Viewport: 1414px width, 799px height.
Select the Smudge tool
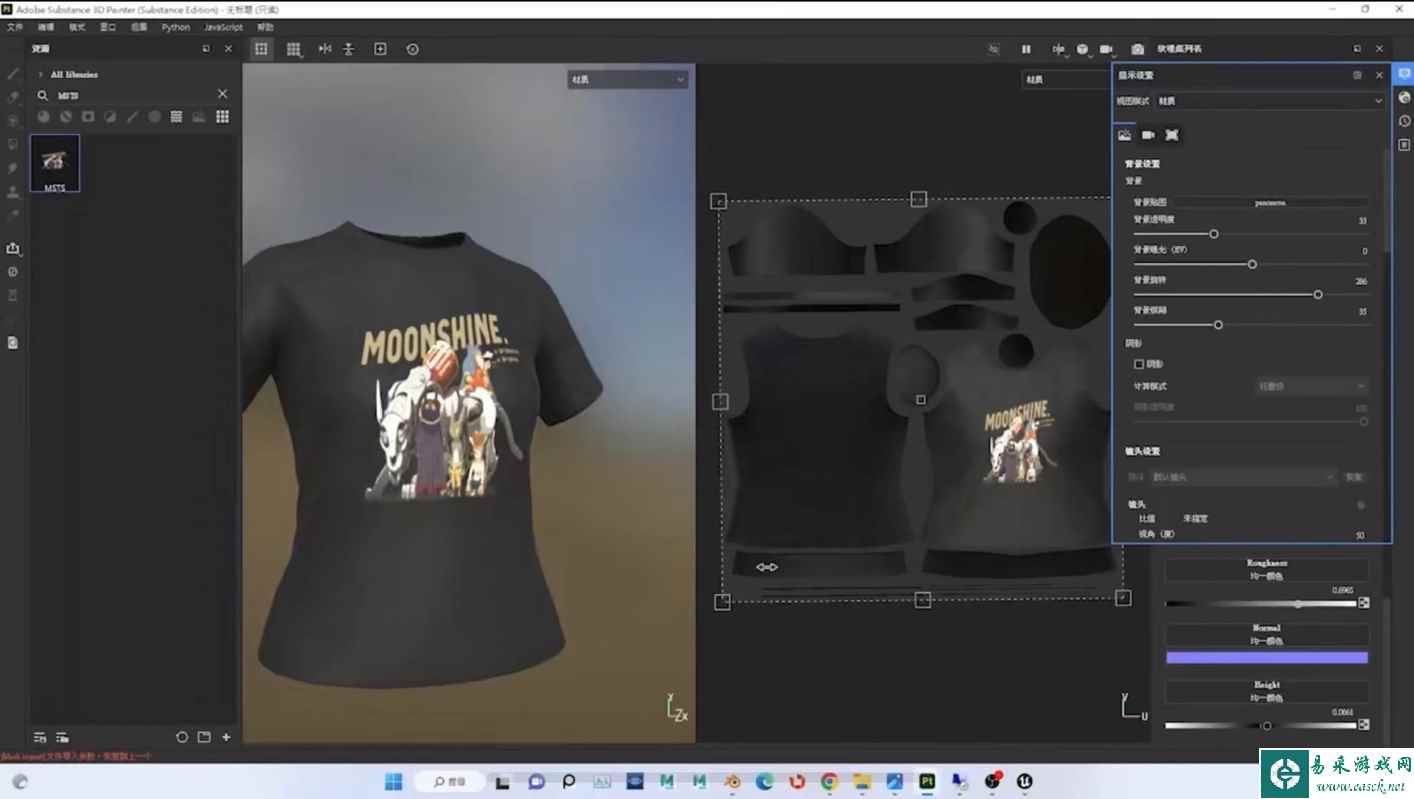(13, 167)
